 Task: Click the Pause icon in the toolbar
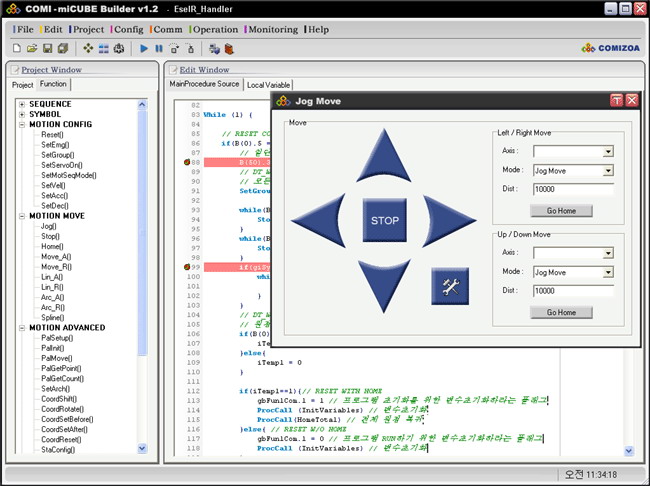point(159,48)
